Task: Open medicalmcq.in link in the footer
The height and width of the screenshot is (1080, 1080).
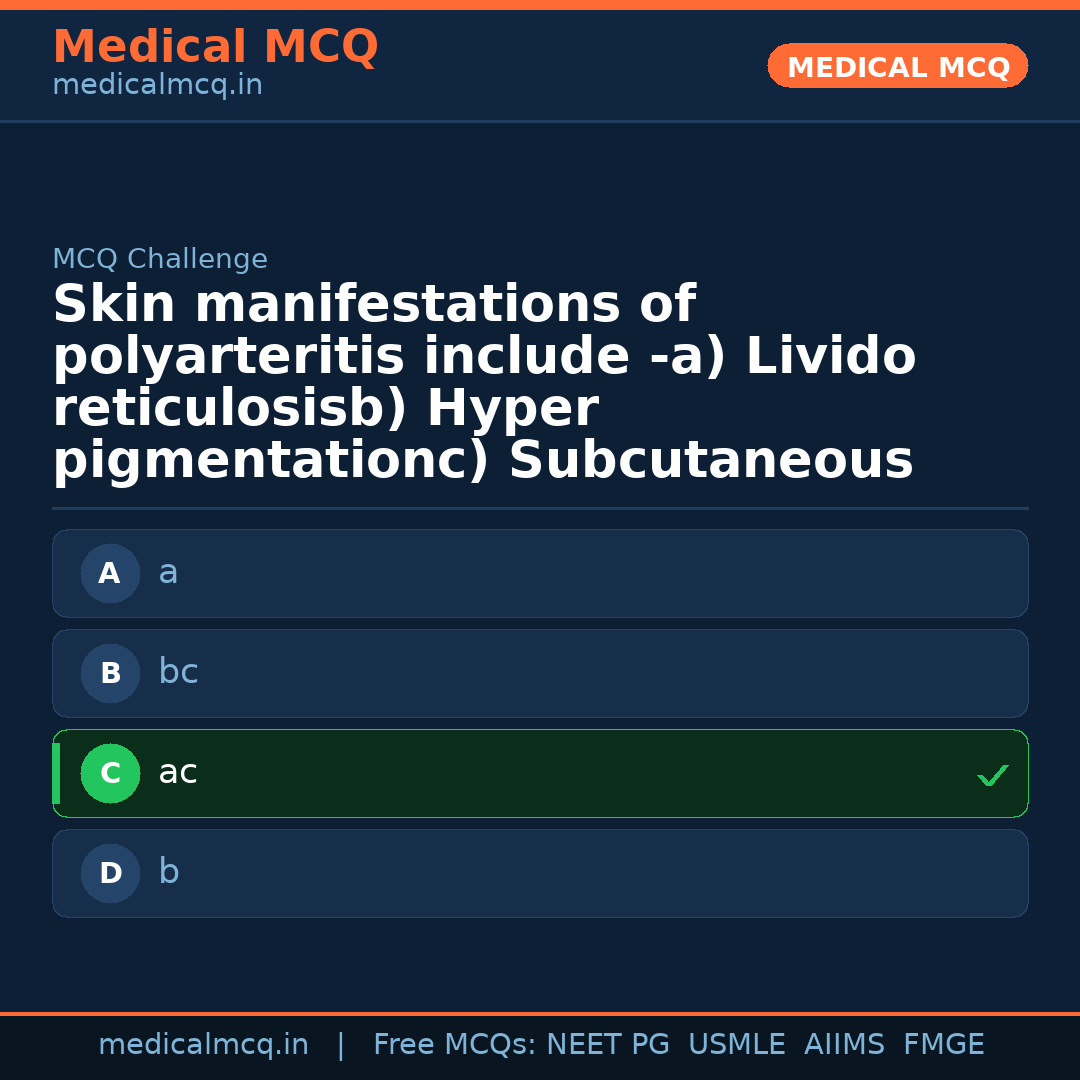Action: (x=203, y=1045)
